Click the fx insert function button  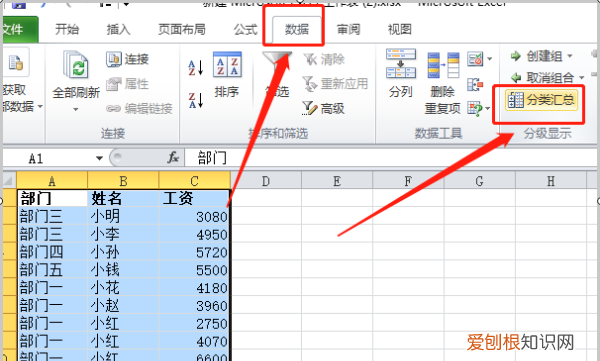[x=173, y=157]
